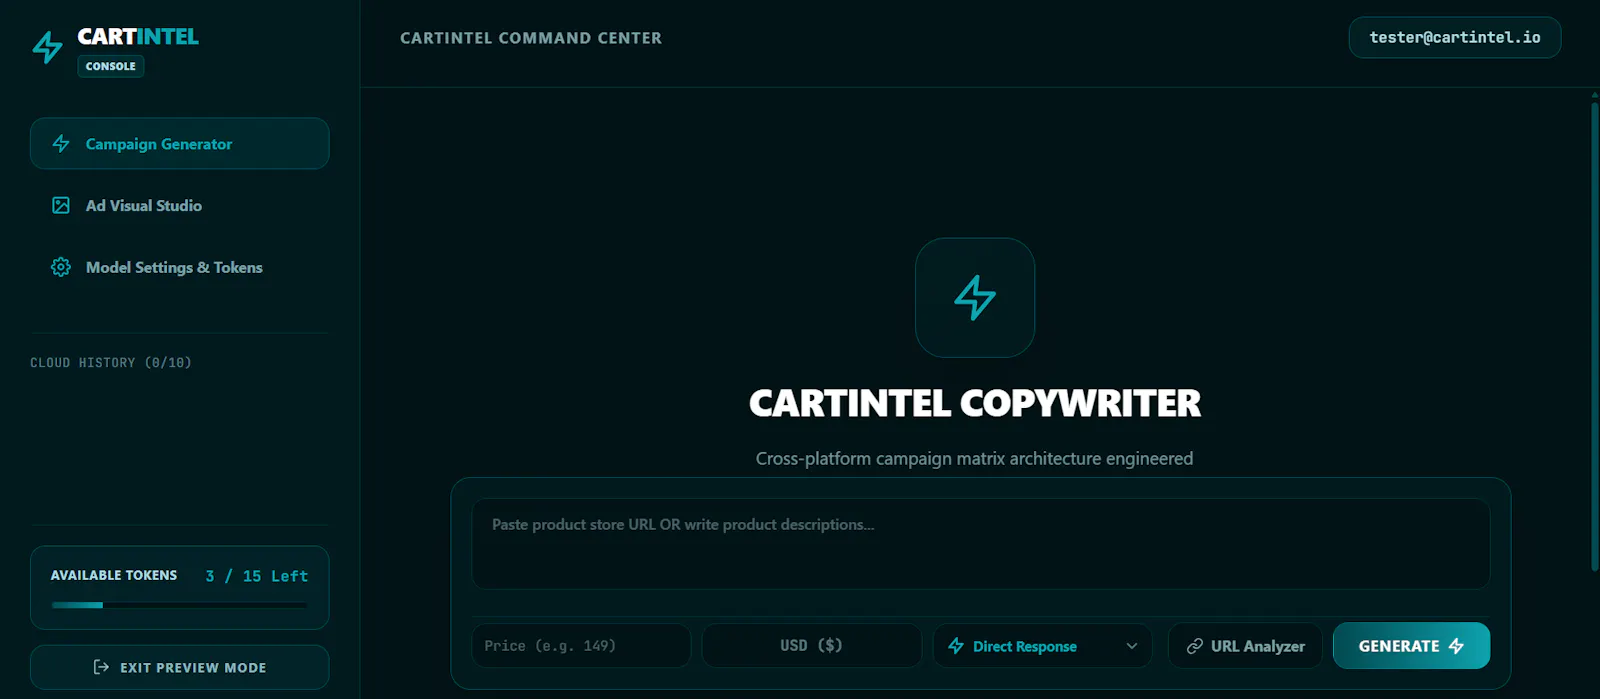Open the Campaign Generator section

[180, 144]
